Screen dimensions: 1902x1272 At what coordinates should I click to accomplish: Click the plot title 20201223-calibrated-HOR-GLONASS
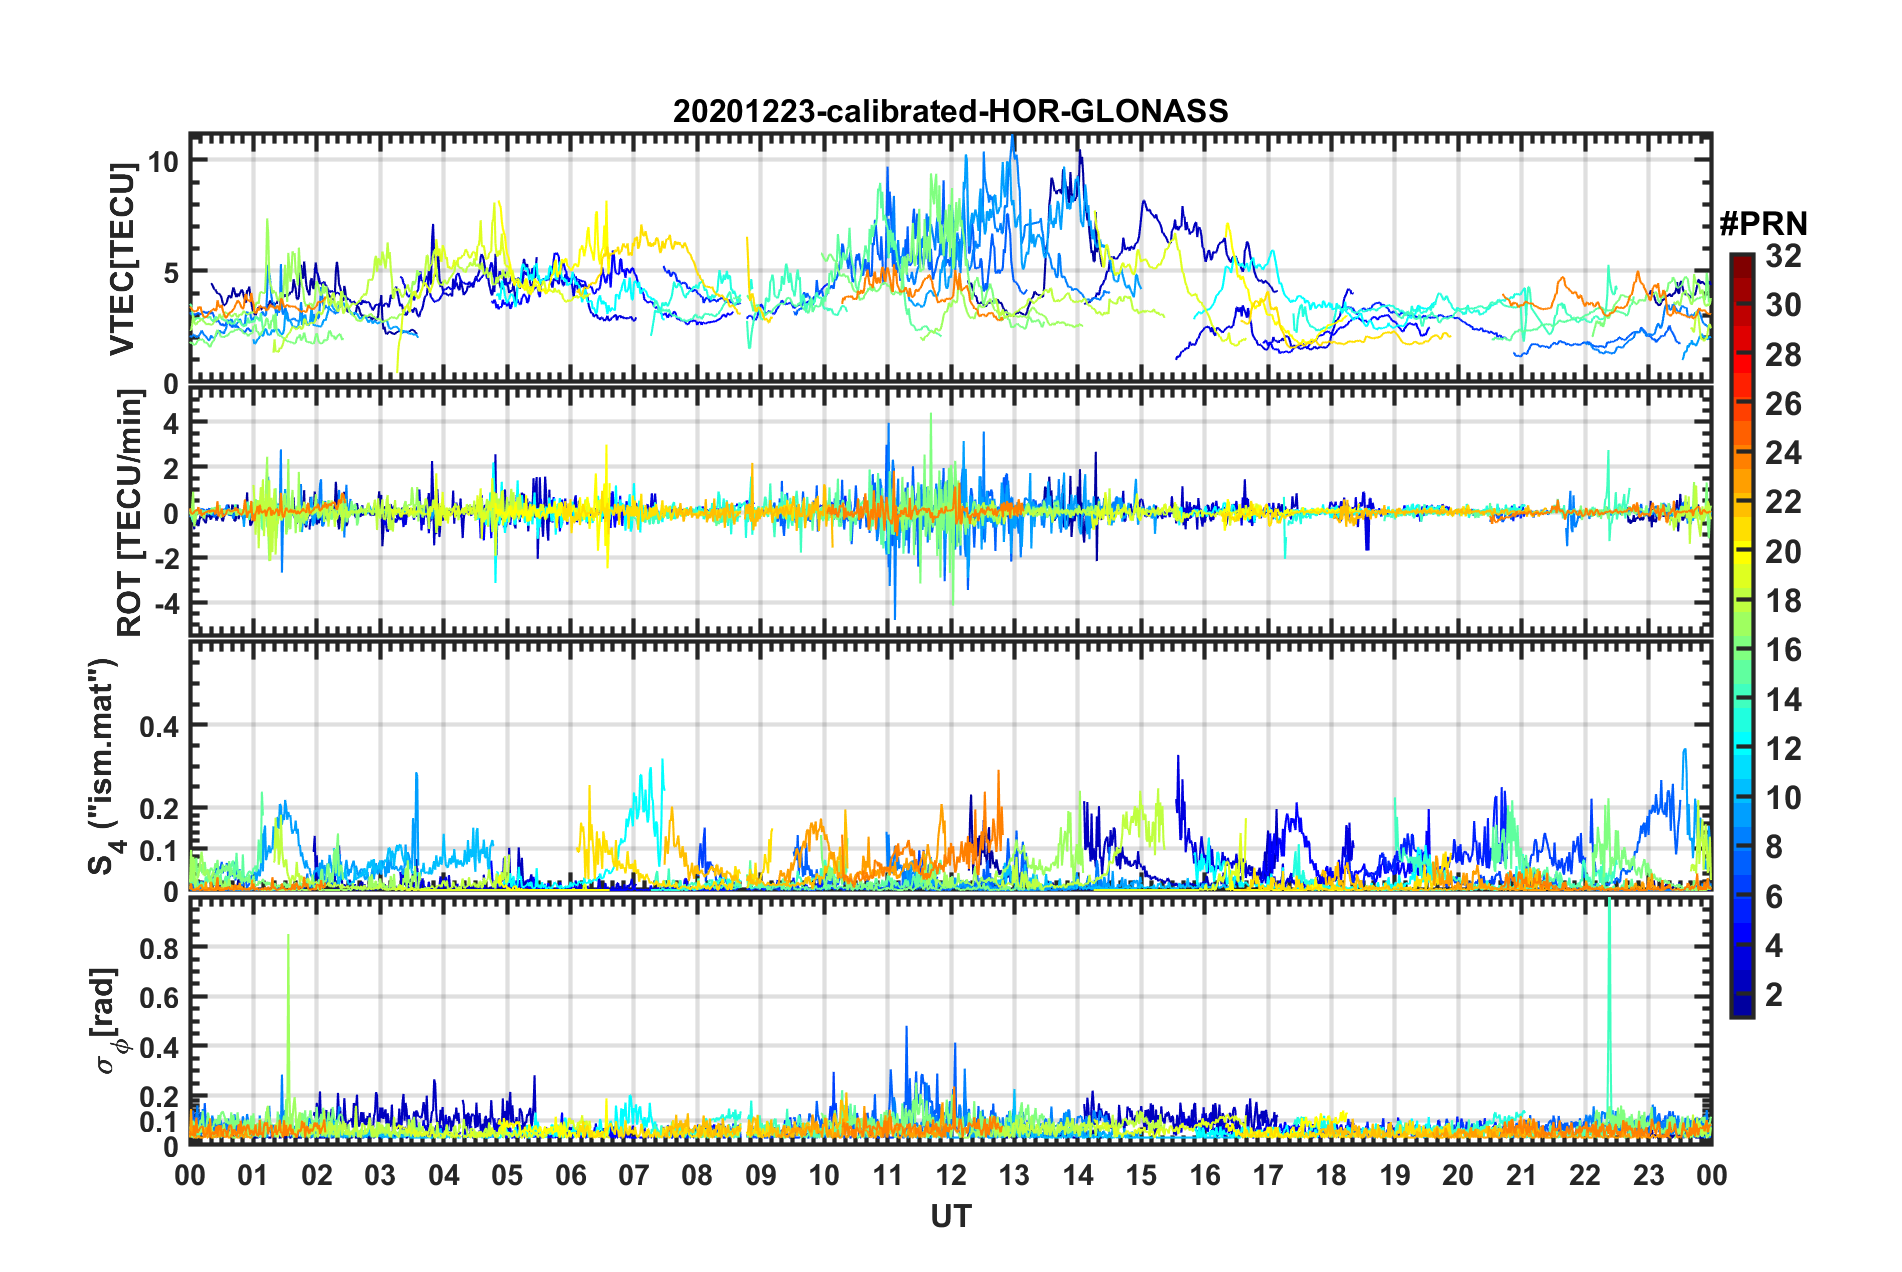coord(950,111)
